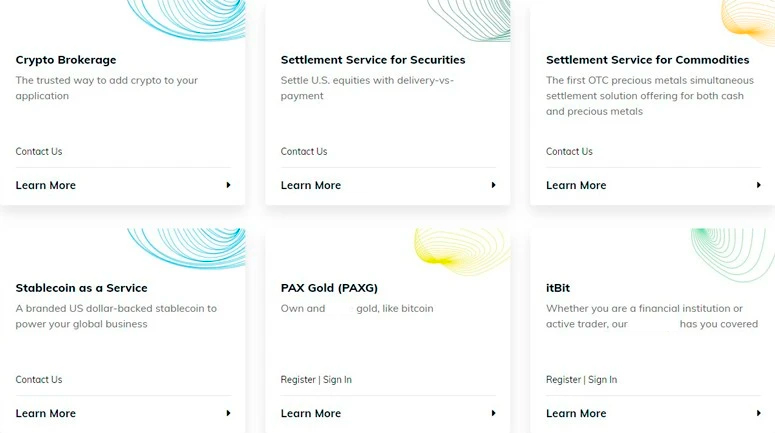Screen dimensions: 775x433
Task: Click the arrow icon on PAX Gold card
Action: pos(493,413)
